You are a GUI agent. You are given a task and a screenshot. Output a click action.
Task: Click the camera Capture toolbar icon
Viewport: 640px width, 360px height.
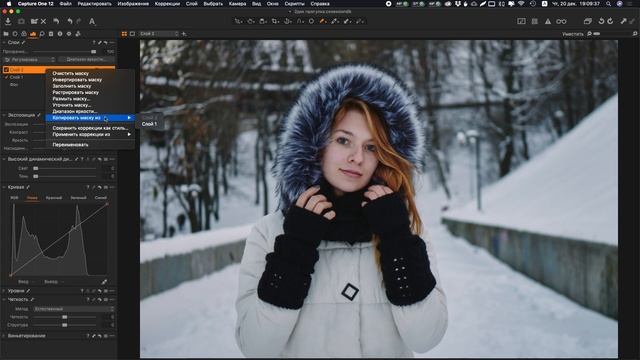tap(21, 21)
